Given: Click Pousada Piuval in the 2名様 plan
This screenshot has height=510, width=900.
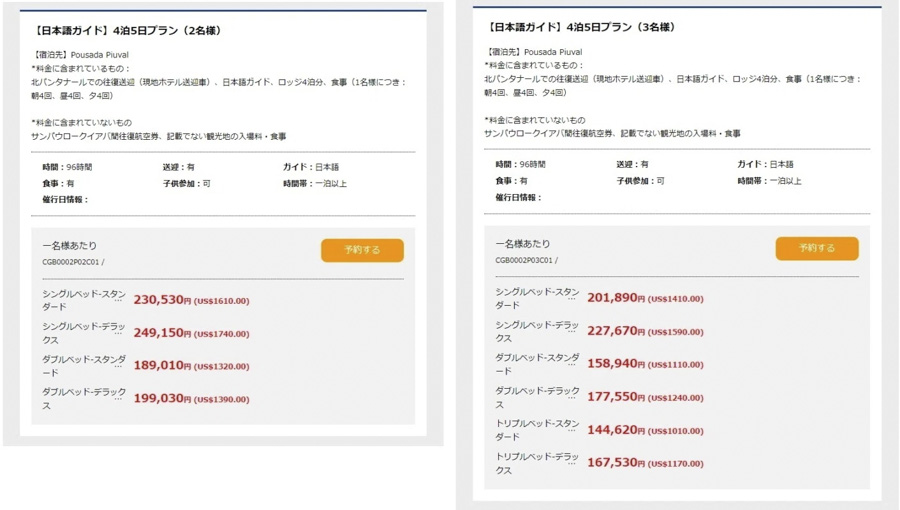Looking at the screenshot, I should [x=99, y=55].
